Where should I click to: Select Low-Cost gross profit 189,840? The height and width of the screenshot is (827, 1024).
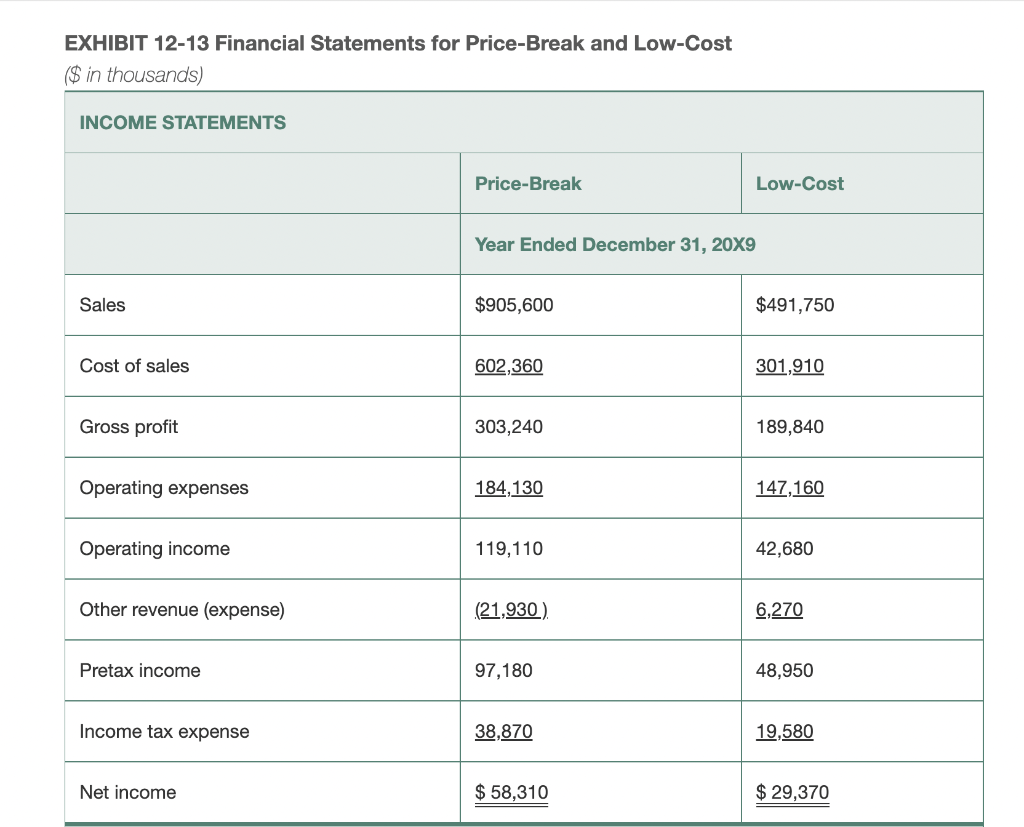790,427
